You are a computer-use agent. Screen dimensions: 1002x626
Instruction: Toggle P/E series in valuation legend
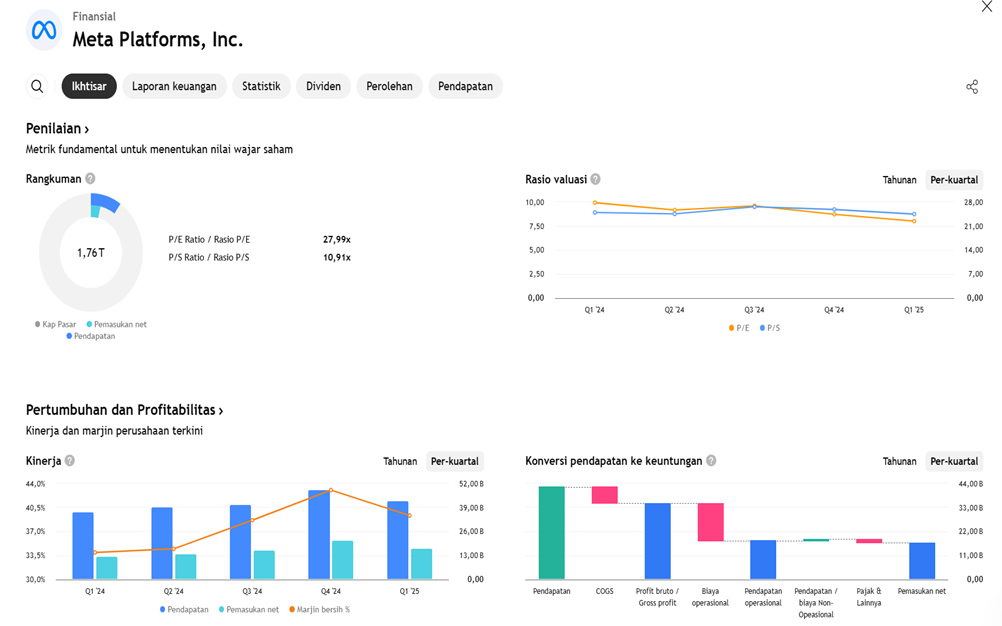[x=739, y=328]
